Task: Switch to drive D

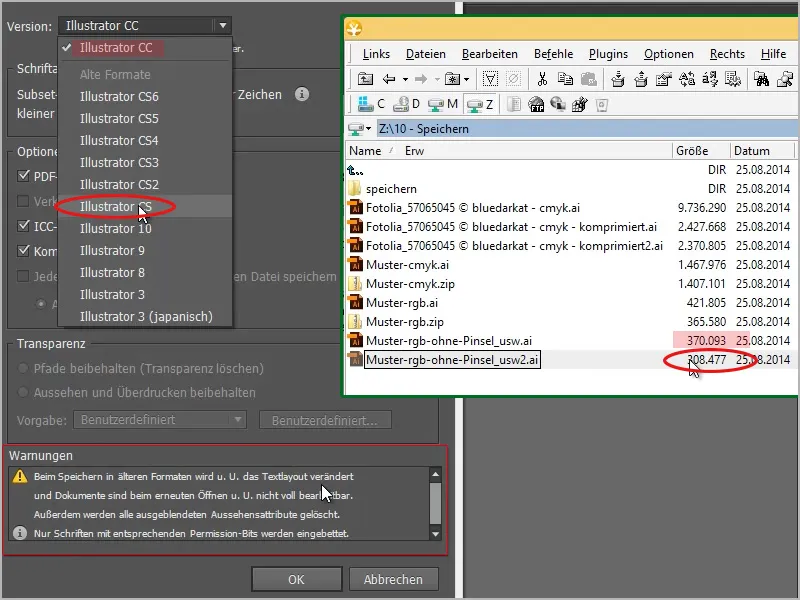Action: (406, 105)
